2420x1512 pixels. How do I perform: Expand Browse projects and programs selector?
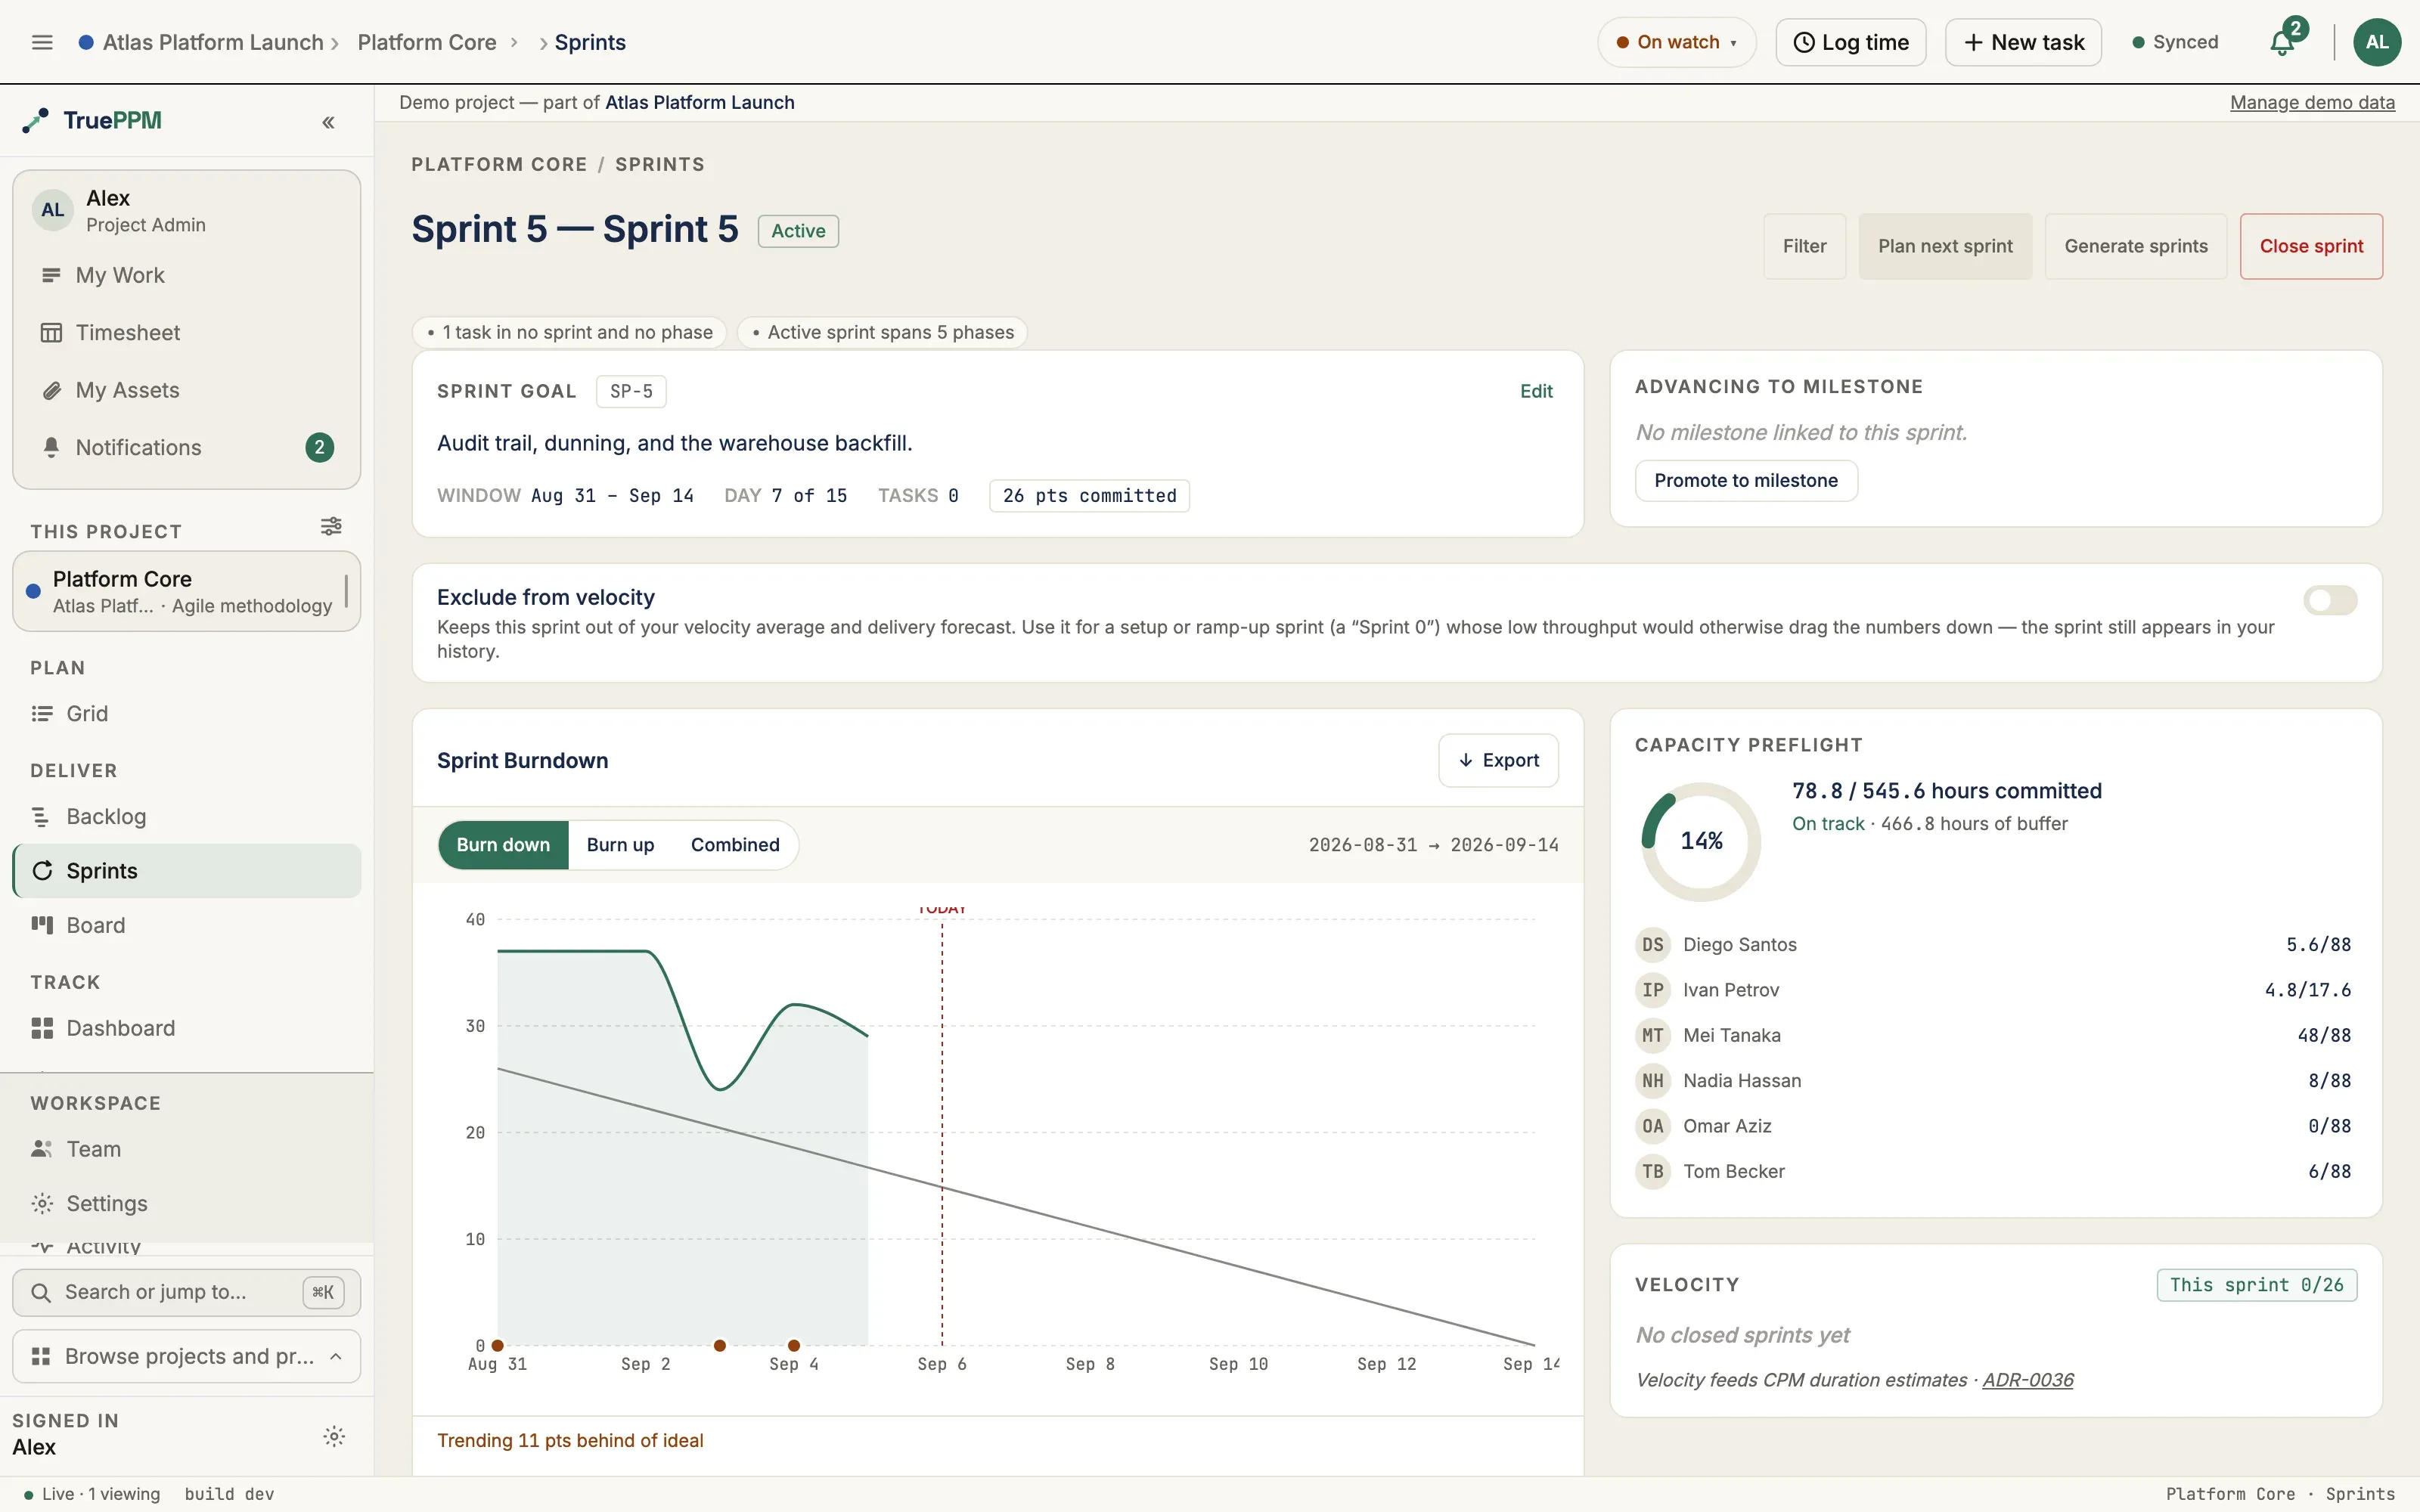(187, 1356)
